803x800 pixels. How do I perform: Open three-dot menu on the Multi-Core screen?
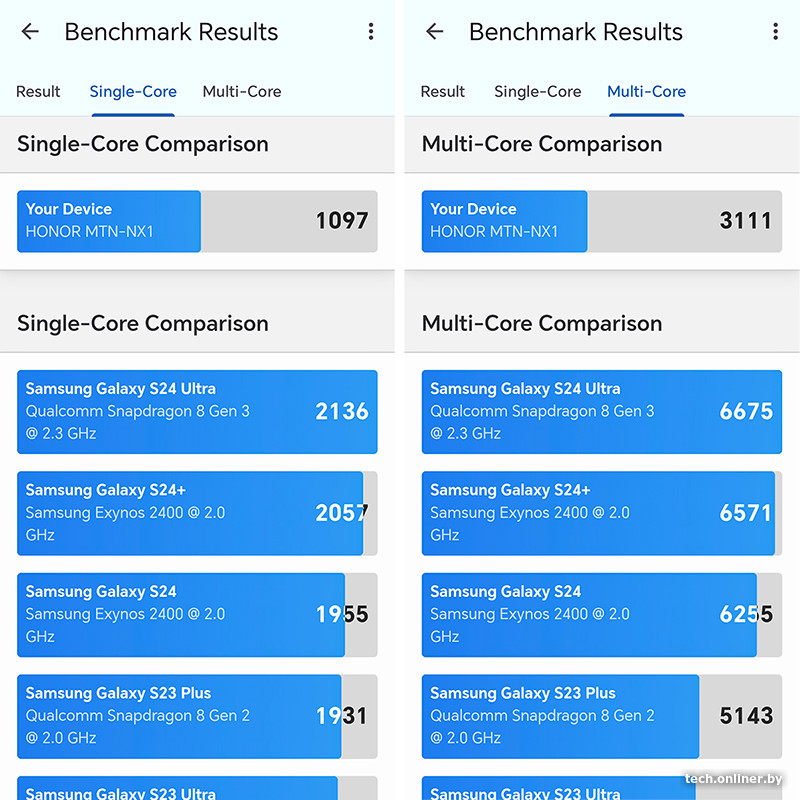tap(775, 32)
